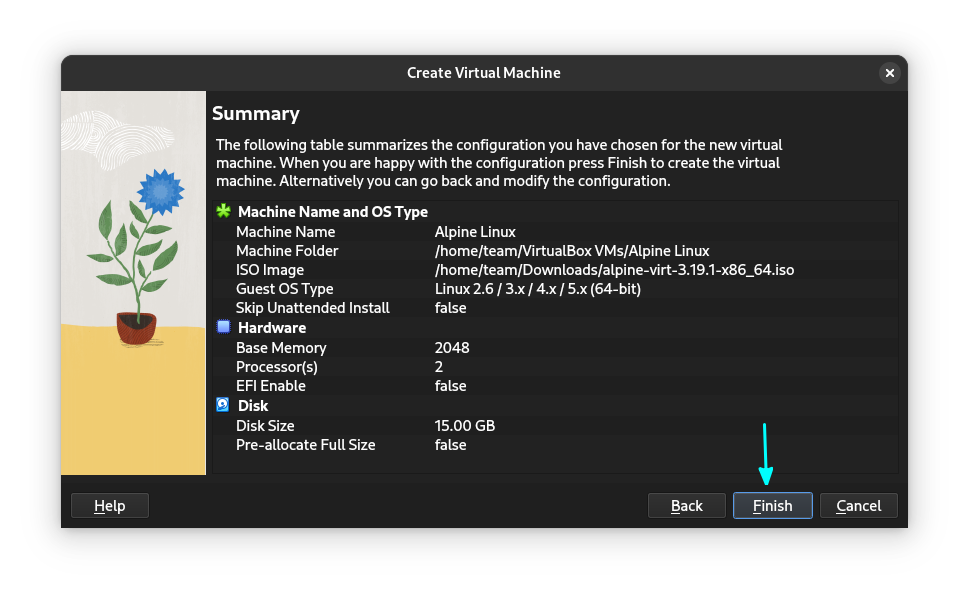The width and height of the screenshot is (969, 595).
Task: Select the Base Memory row
Action: pyautogui.click(x=281, y=348)
